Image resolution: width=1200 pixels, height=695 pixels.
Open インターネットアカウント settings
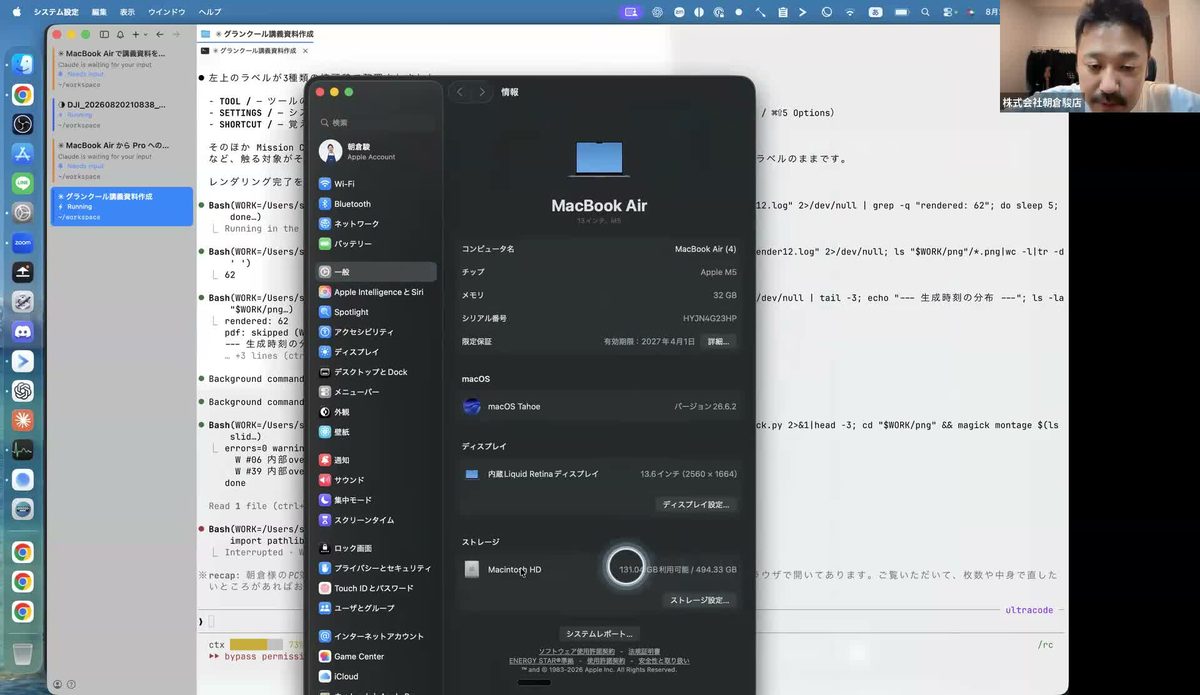pos(376,636)
